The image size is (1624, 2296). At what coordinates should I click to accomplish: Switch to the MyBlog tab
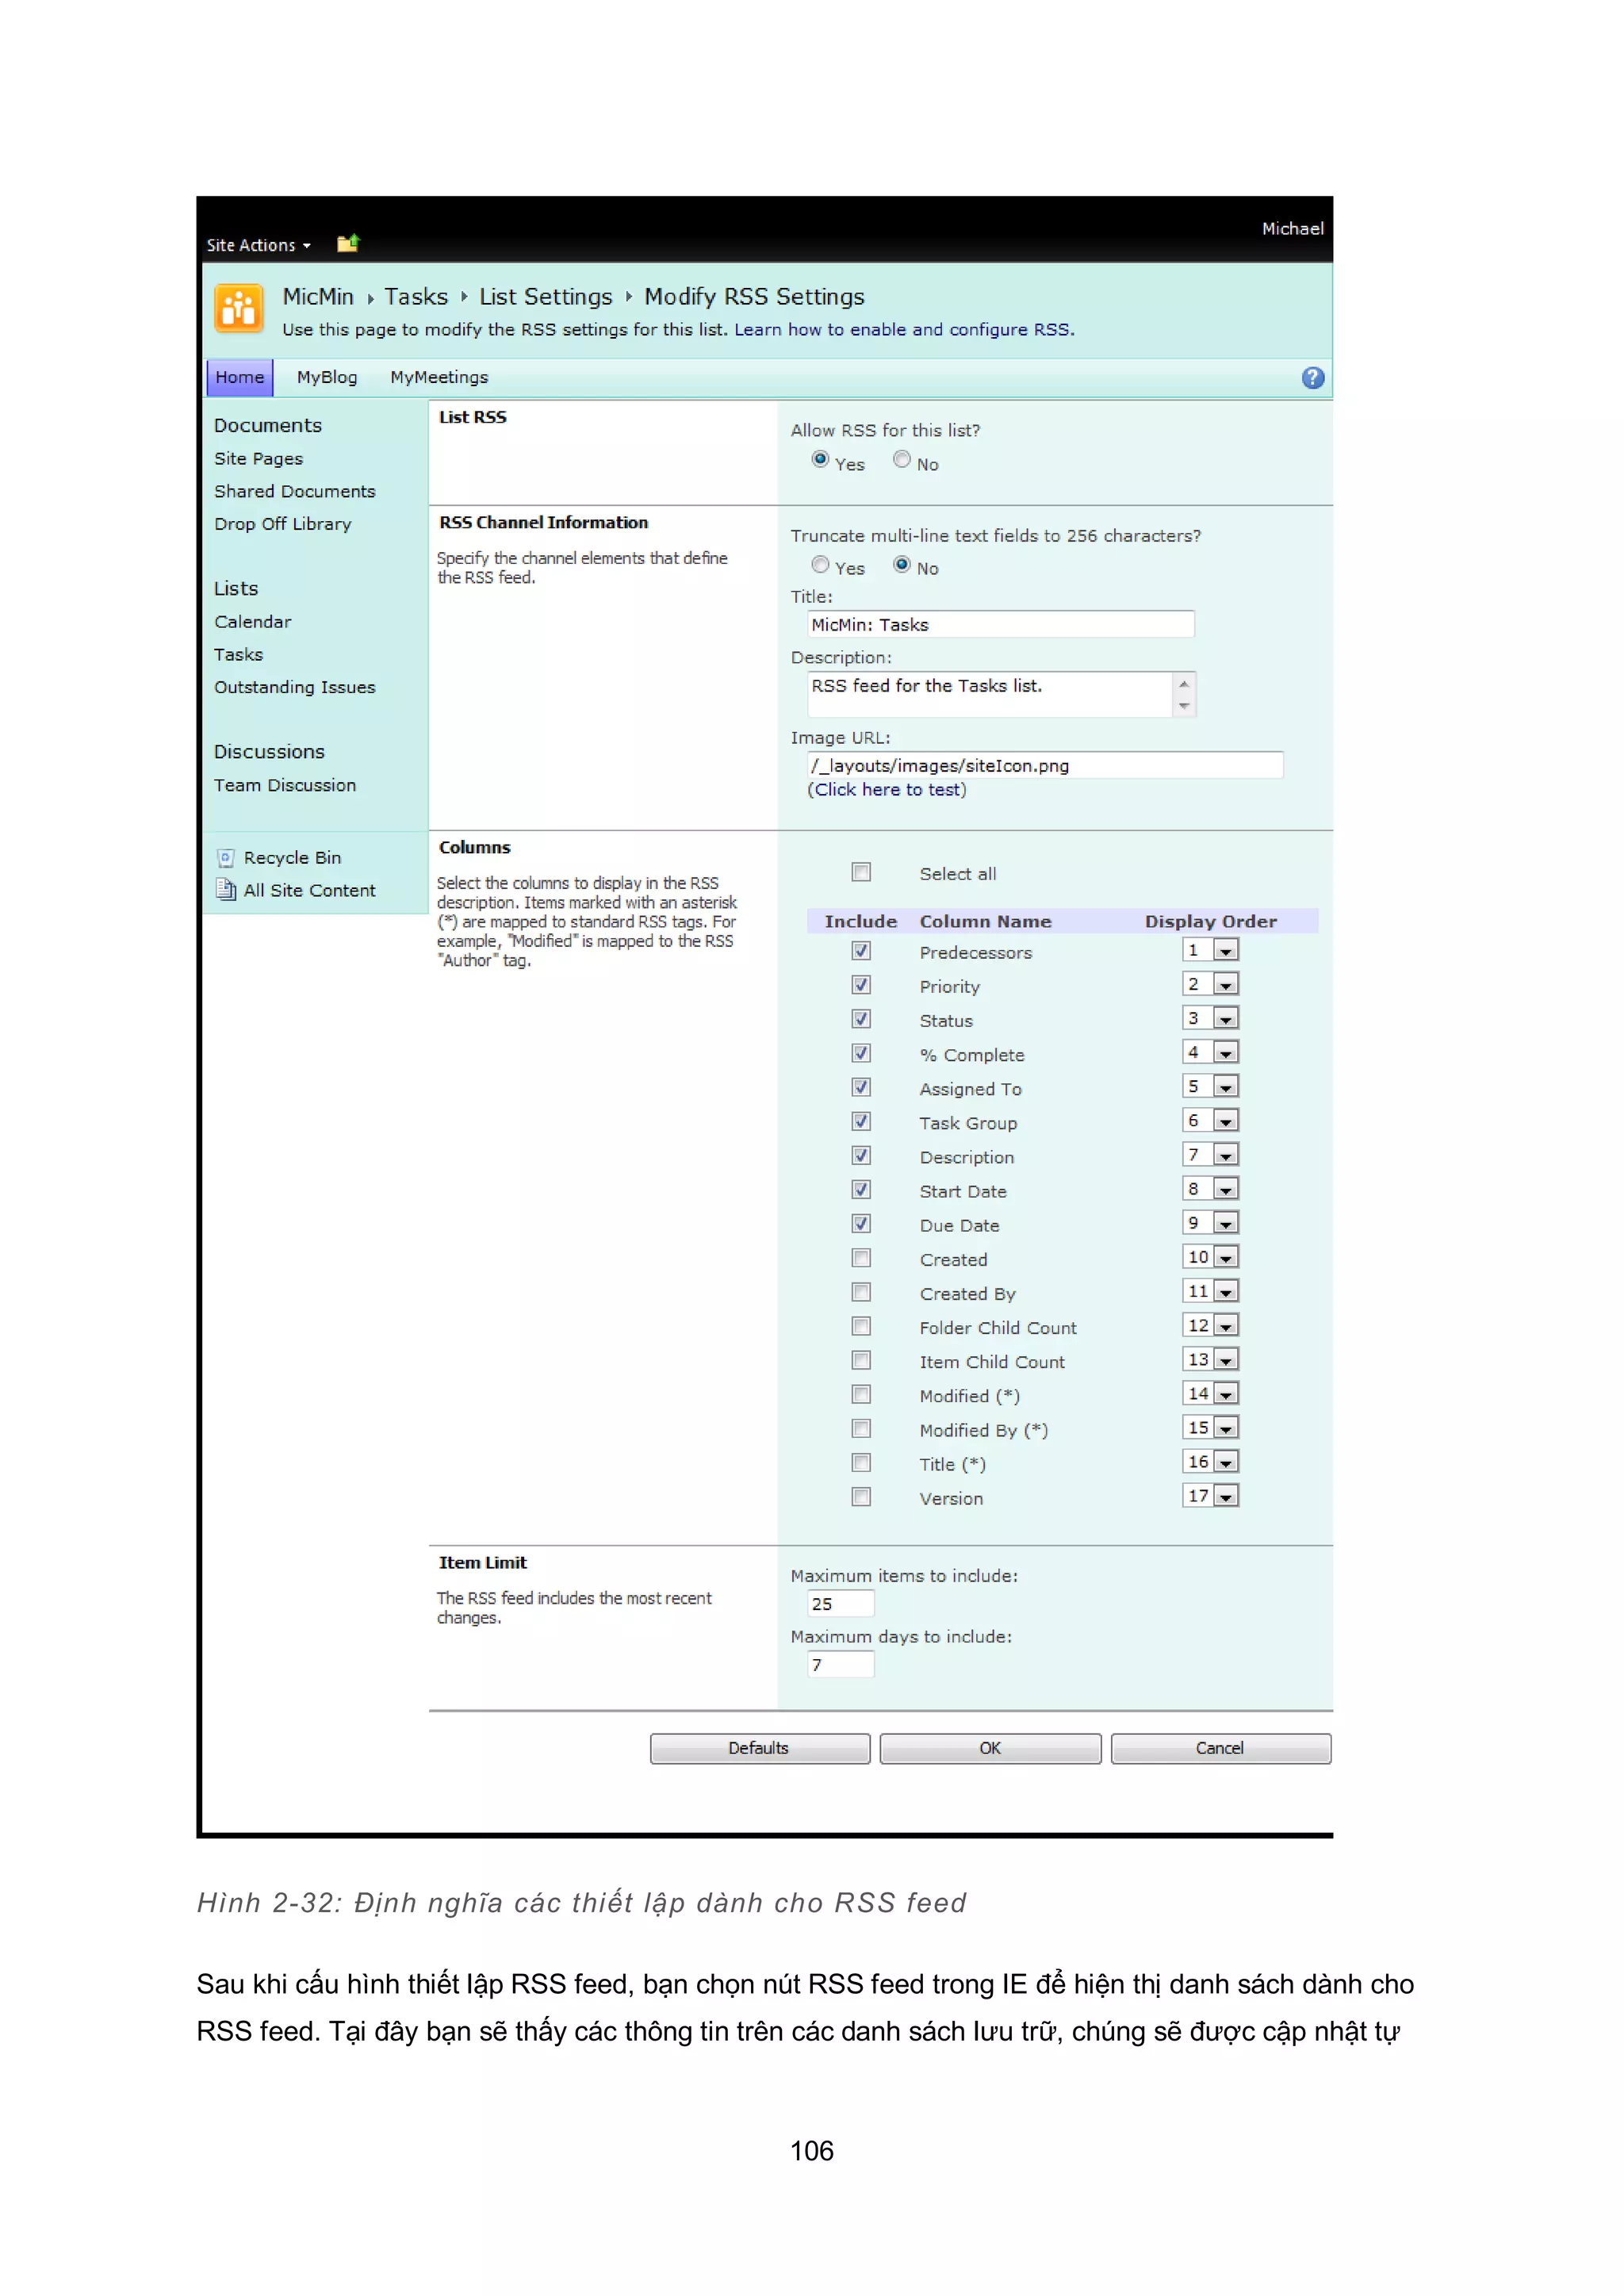(327, 377)
